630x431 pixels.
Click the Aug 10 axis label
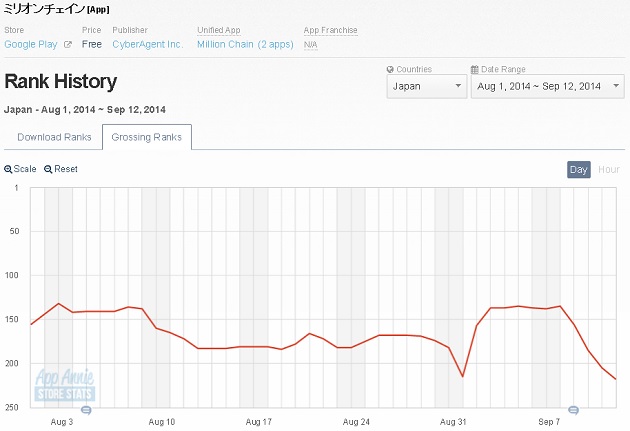click(x=162, y=422)
